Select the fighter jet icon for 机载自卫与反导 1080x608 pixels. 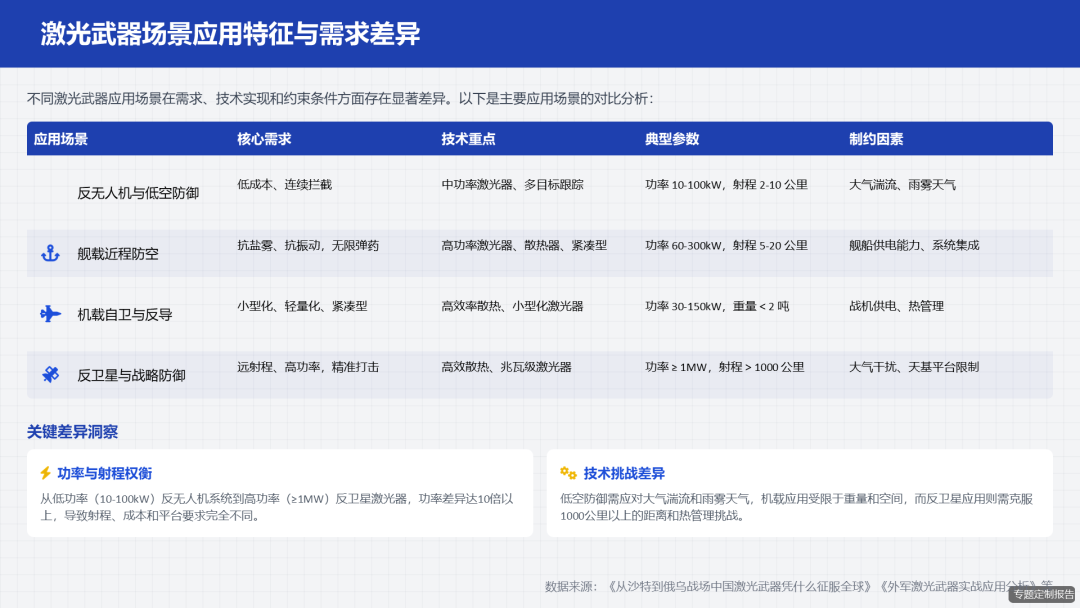click(x=49, y=314)
